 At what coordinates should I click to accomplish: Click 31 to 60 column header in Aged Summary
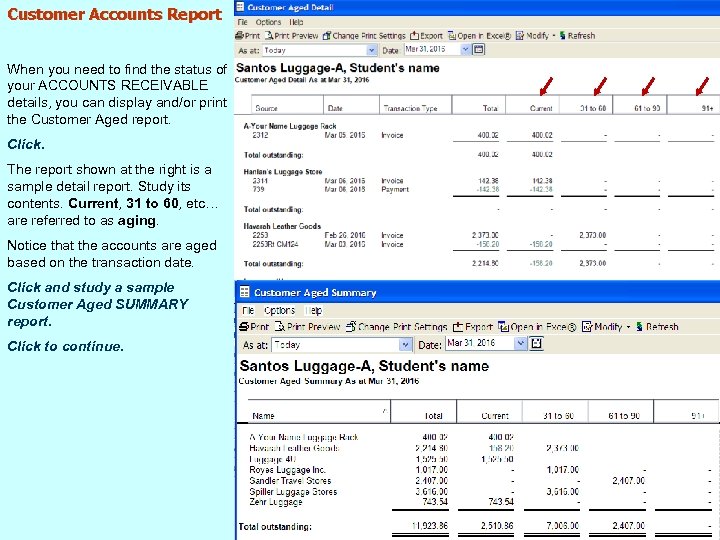[x=555, y=411]
